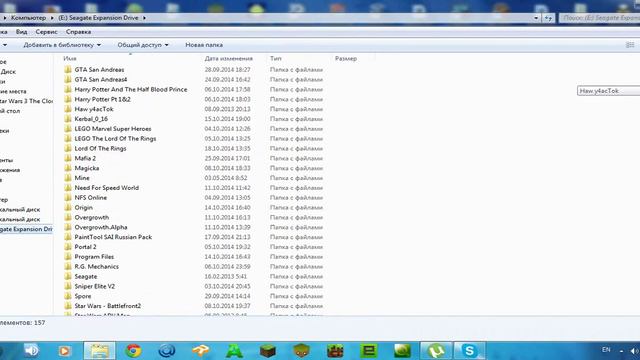
Task: Select 'Star Wars 3 The Clo' in navigation pane
Action: point(26,101)
